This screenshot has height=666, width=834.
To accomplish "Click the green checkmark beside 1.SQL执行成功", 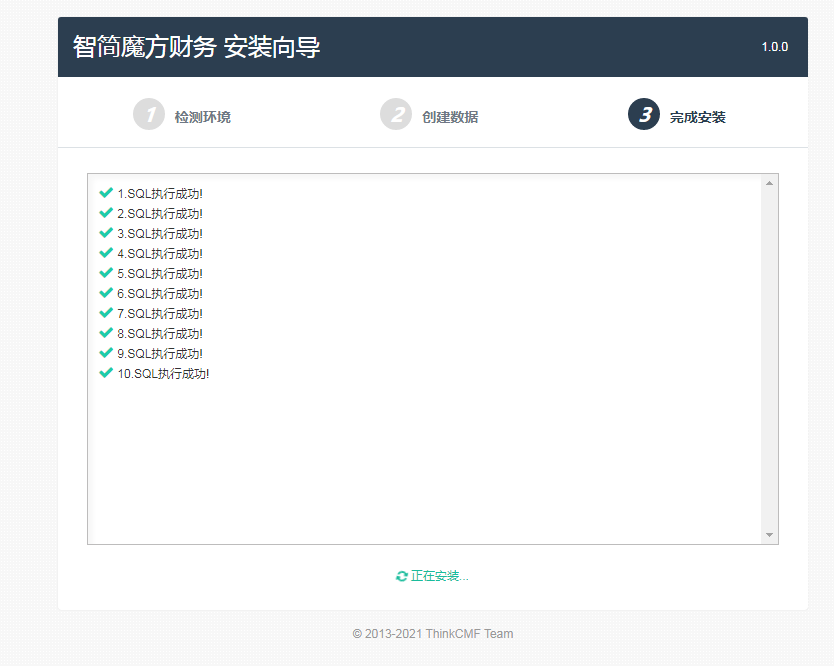I will 106,193.
